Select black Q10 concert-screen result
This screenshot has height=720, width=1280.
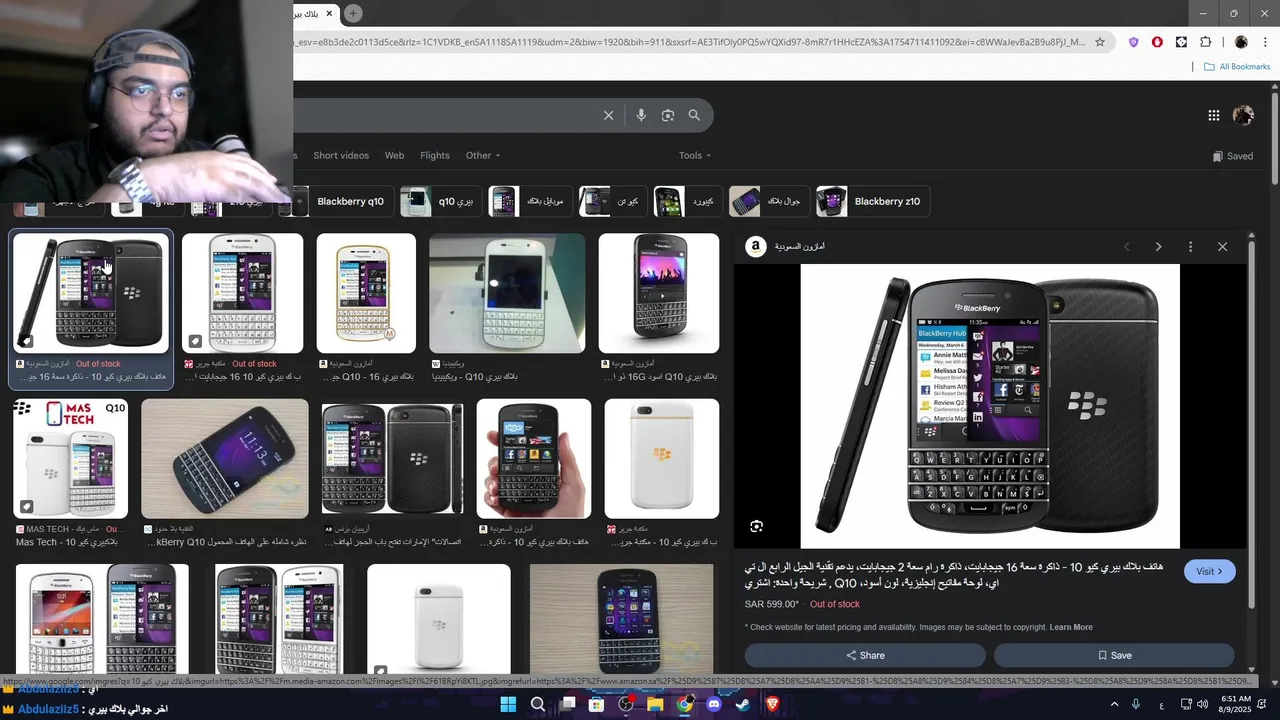659,294
